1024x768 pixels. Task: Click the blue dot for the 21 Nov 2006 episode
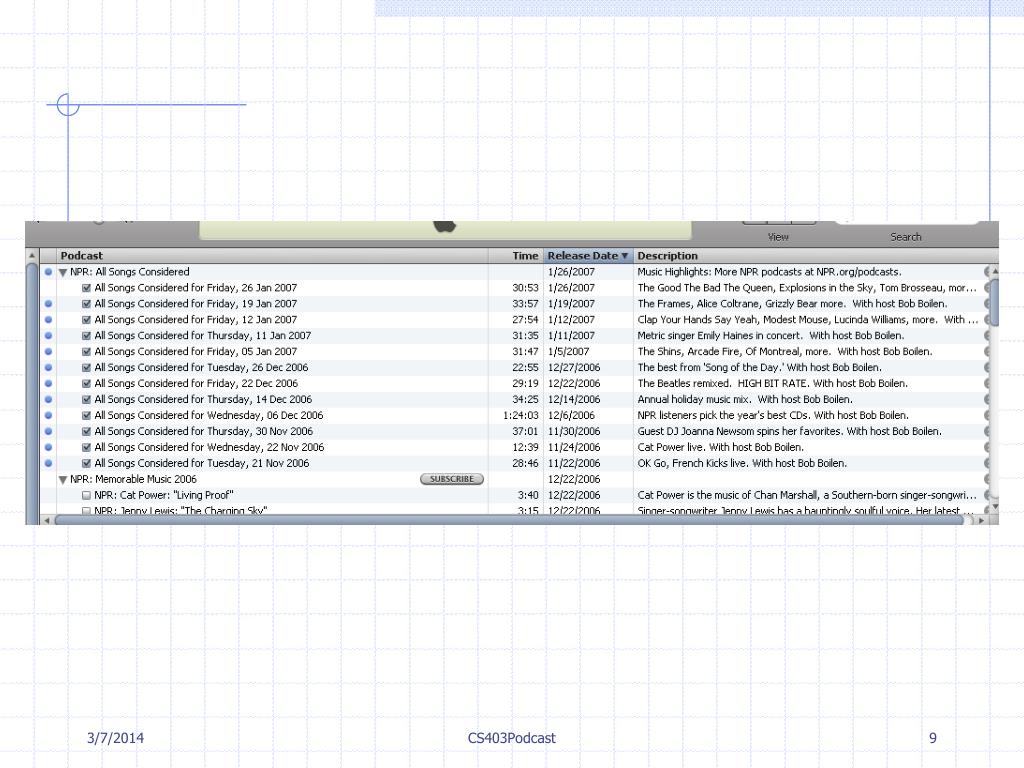click(48, 463)
